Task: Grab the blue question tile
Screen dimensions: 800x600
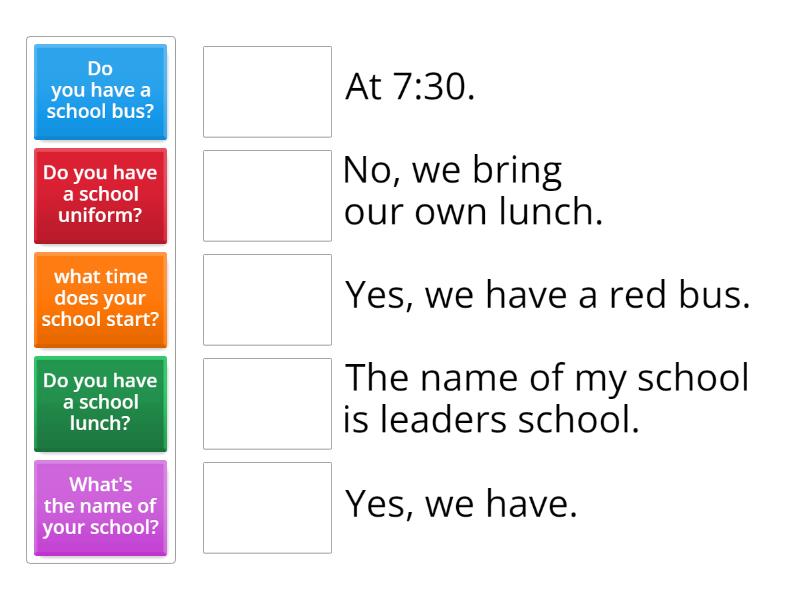Action: coord(101,92)
